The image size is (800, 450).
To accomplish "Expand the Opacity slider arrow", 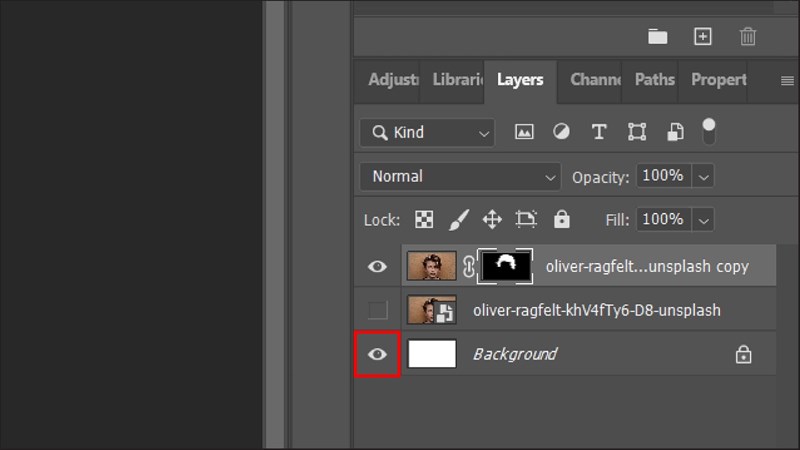I will [x=703, y=177].
